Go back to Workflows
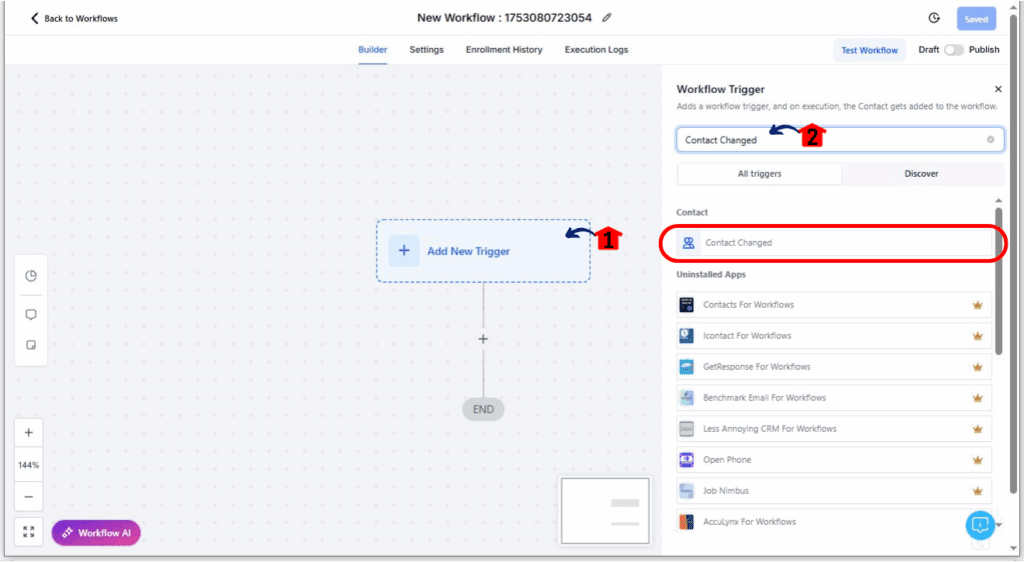1024x562 pixels. coord(74,18)
